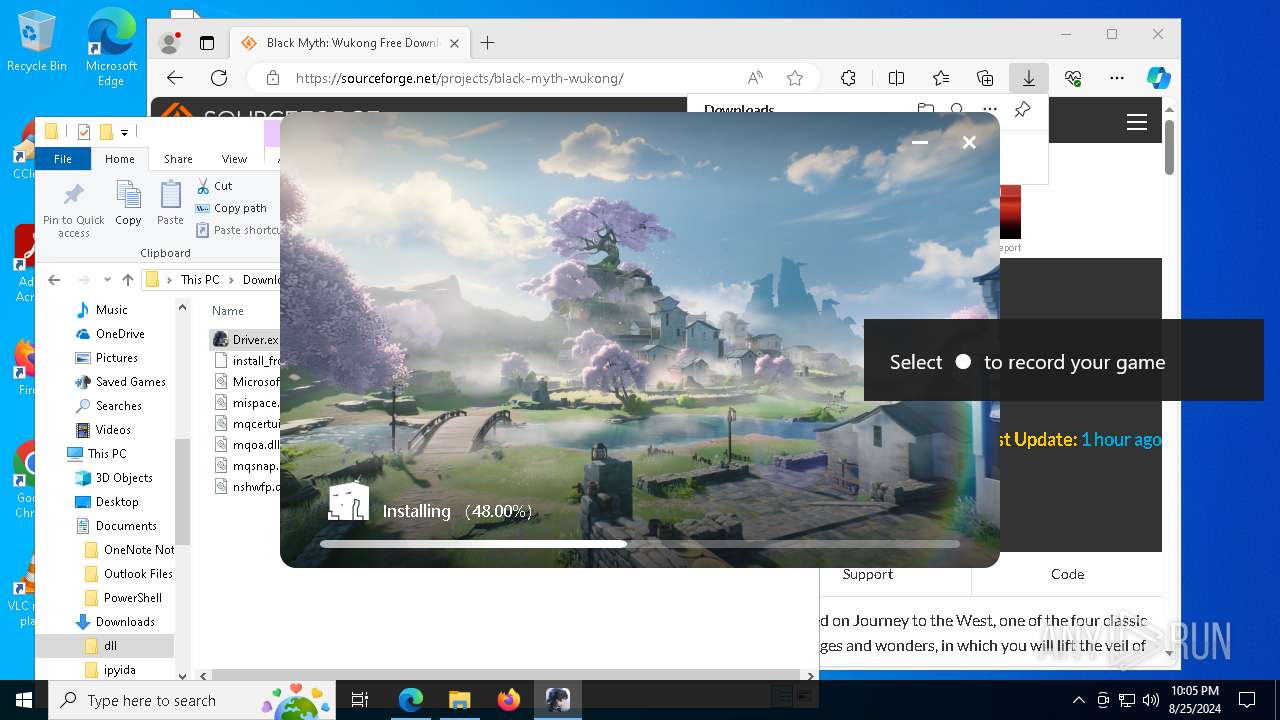
Task: Select Driver.exe file
Action: click(245, 340)
